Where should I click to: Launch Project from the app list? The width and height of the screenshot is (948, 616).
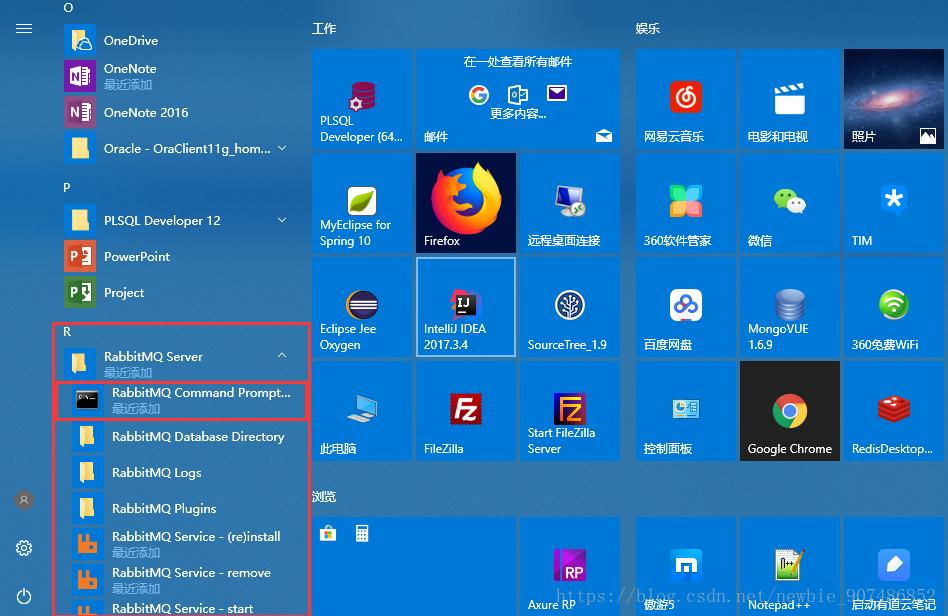(180, 293)
